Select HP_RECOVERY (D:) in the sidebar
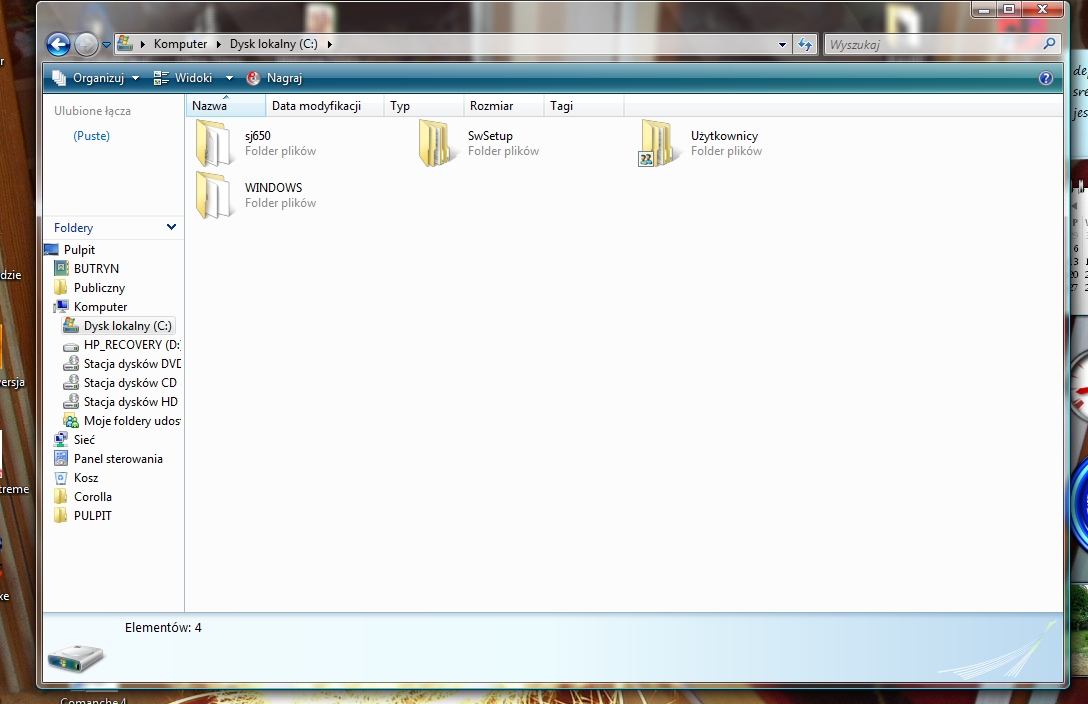This screenshot has height=704, width=1088. (129, 344)
